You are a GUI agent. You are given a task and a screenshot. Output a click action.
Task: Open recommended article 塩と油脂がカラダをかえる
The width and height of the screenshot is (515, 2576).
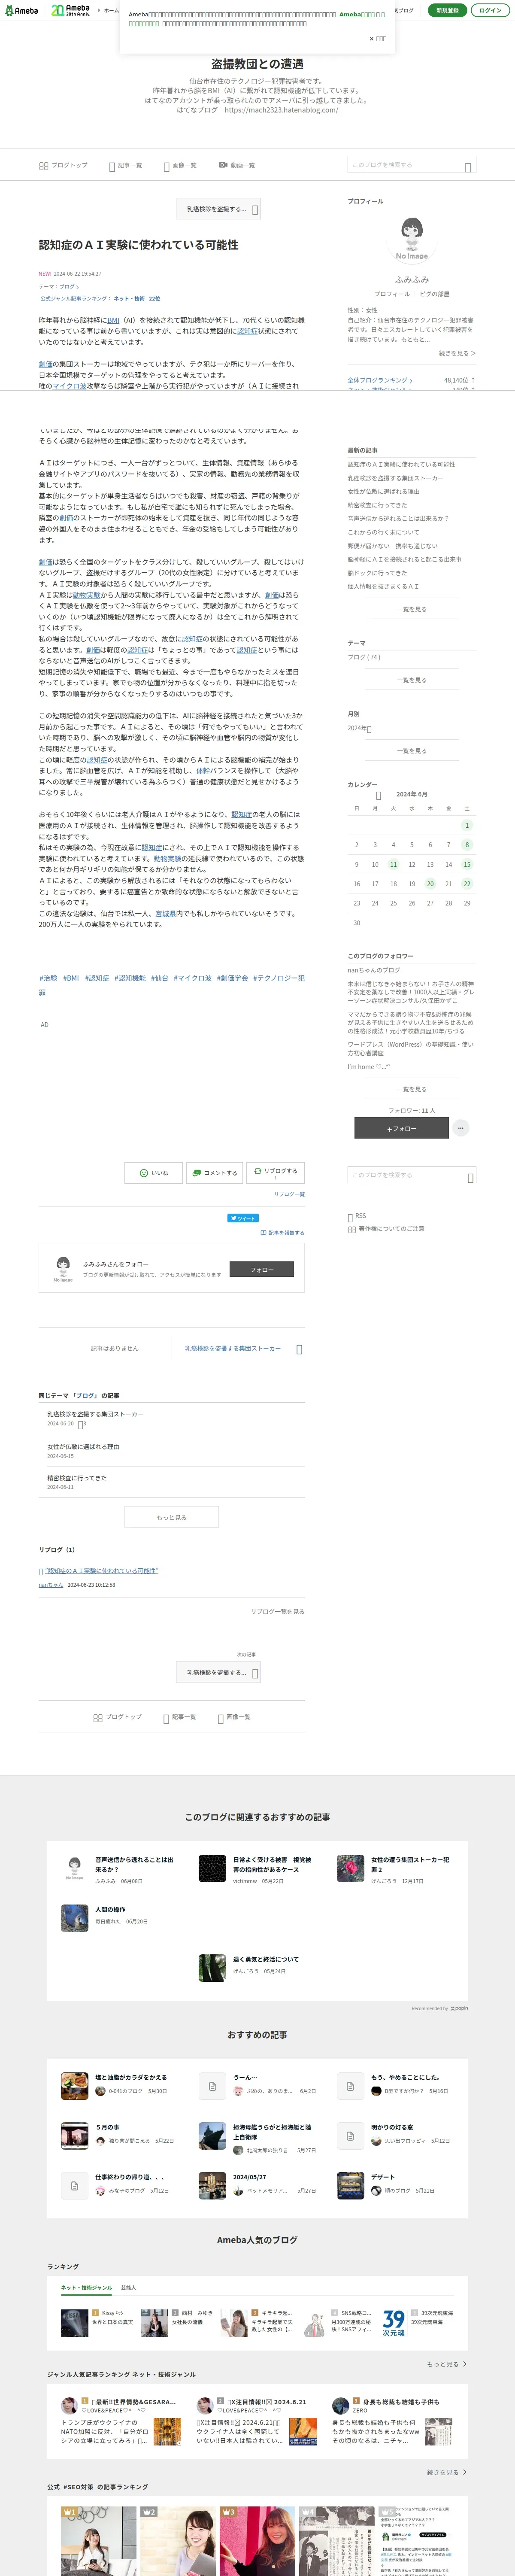coord(131,2077)
